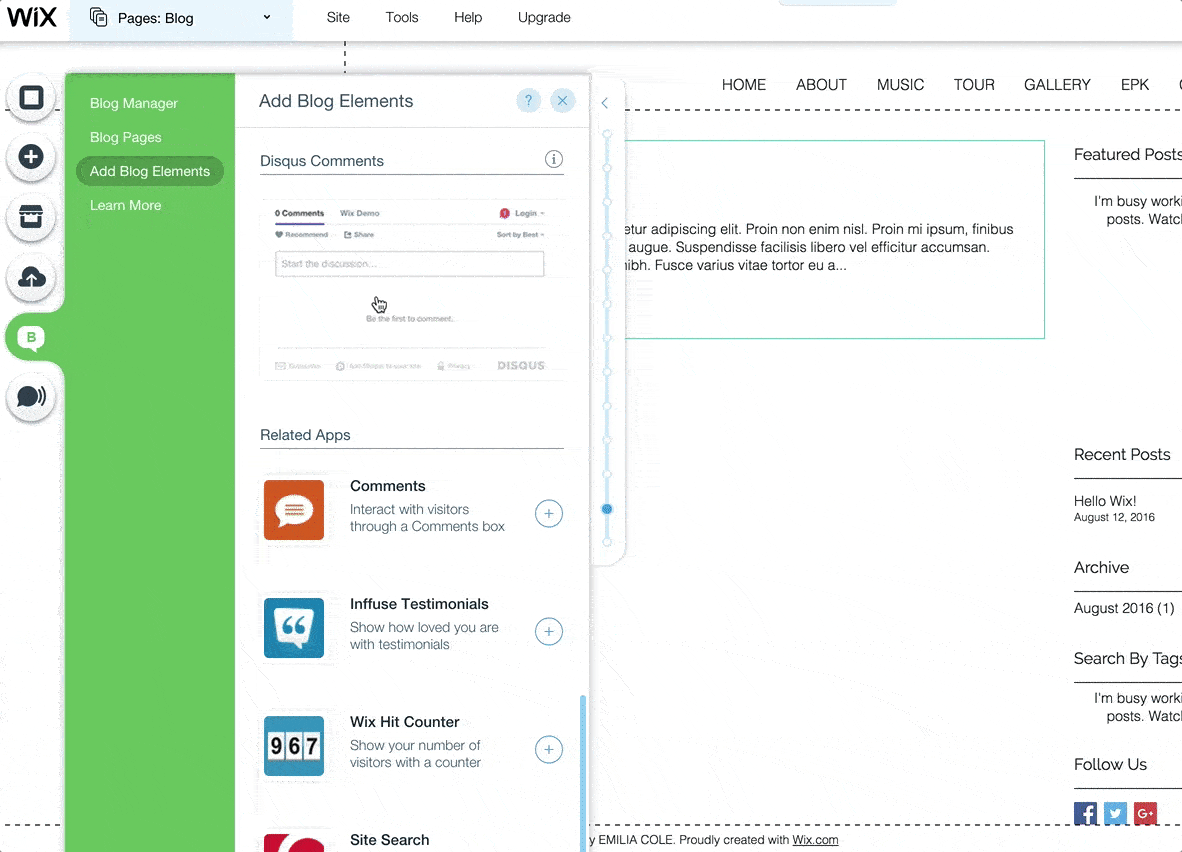Image resolution: width=1182 pixels, height=852 pixels.
Task: Click the info icon next to Disqus Comments
Action: pyautogui.click(x=553, y=159)
